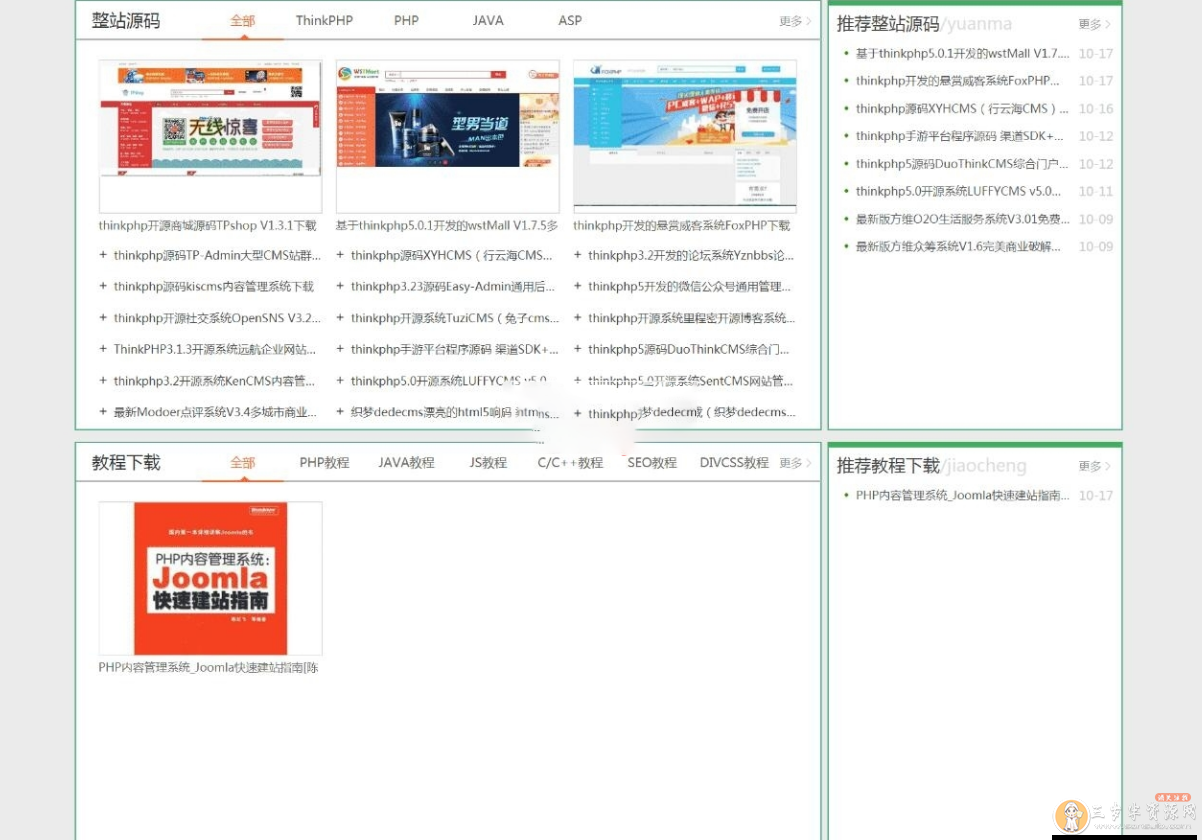Screen dimensions: 1202x840
Task: Switch to the JAVA source code tab
Action: (x=488, y=20)
